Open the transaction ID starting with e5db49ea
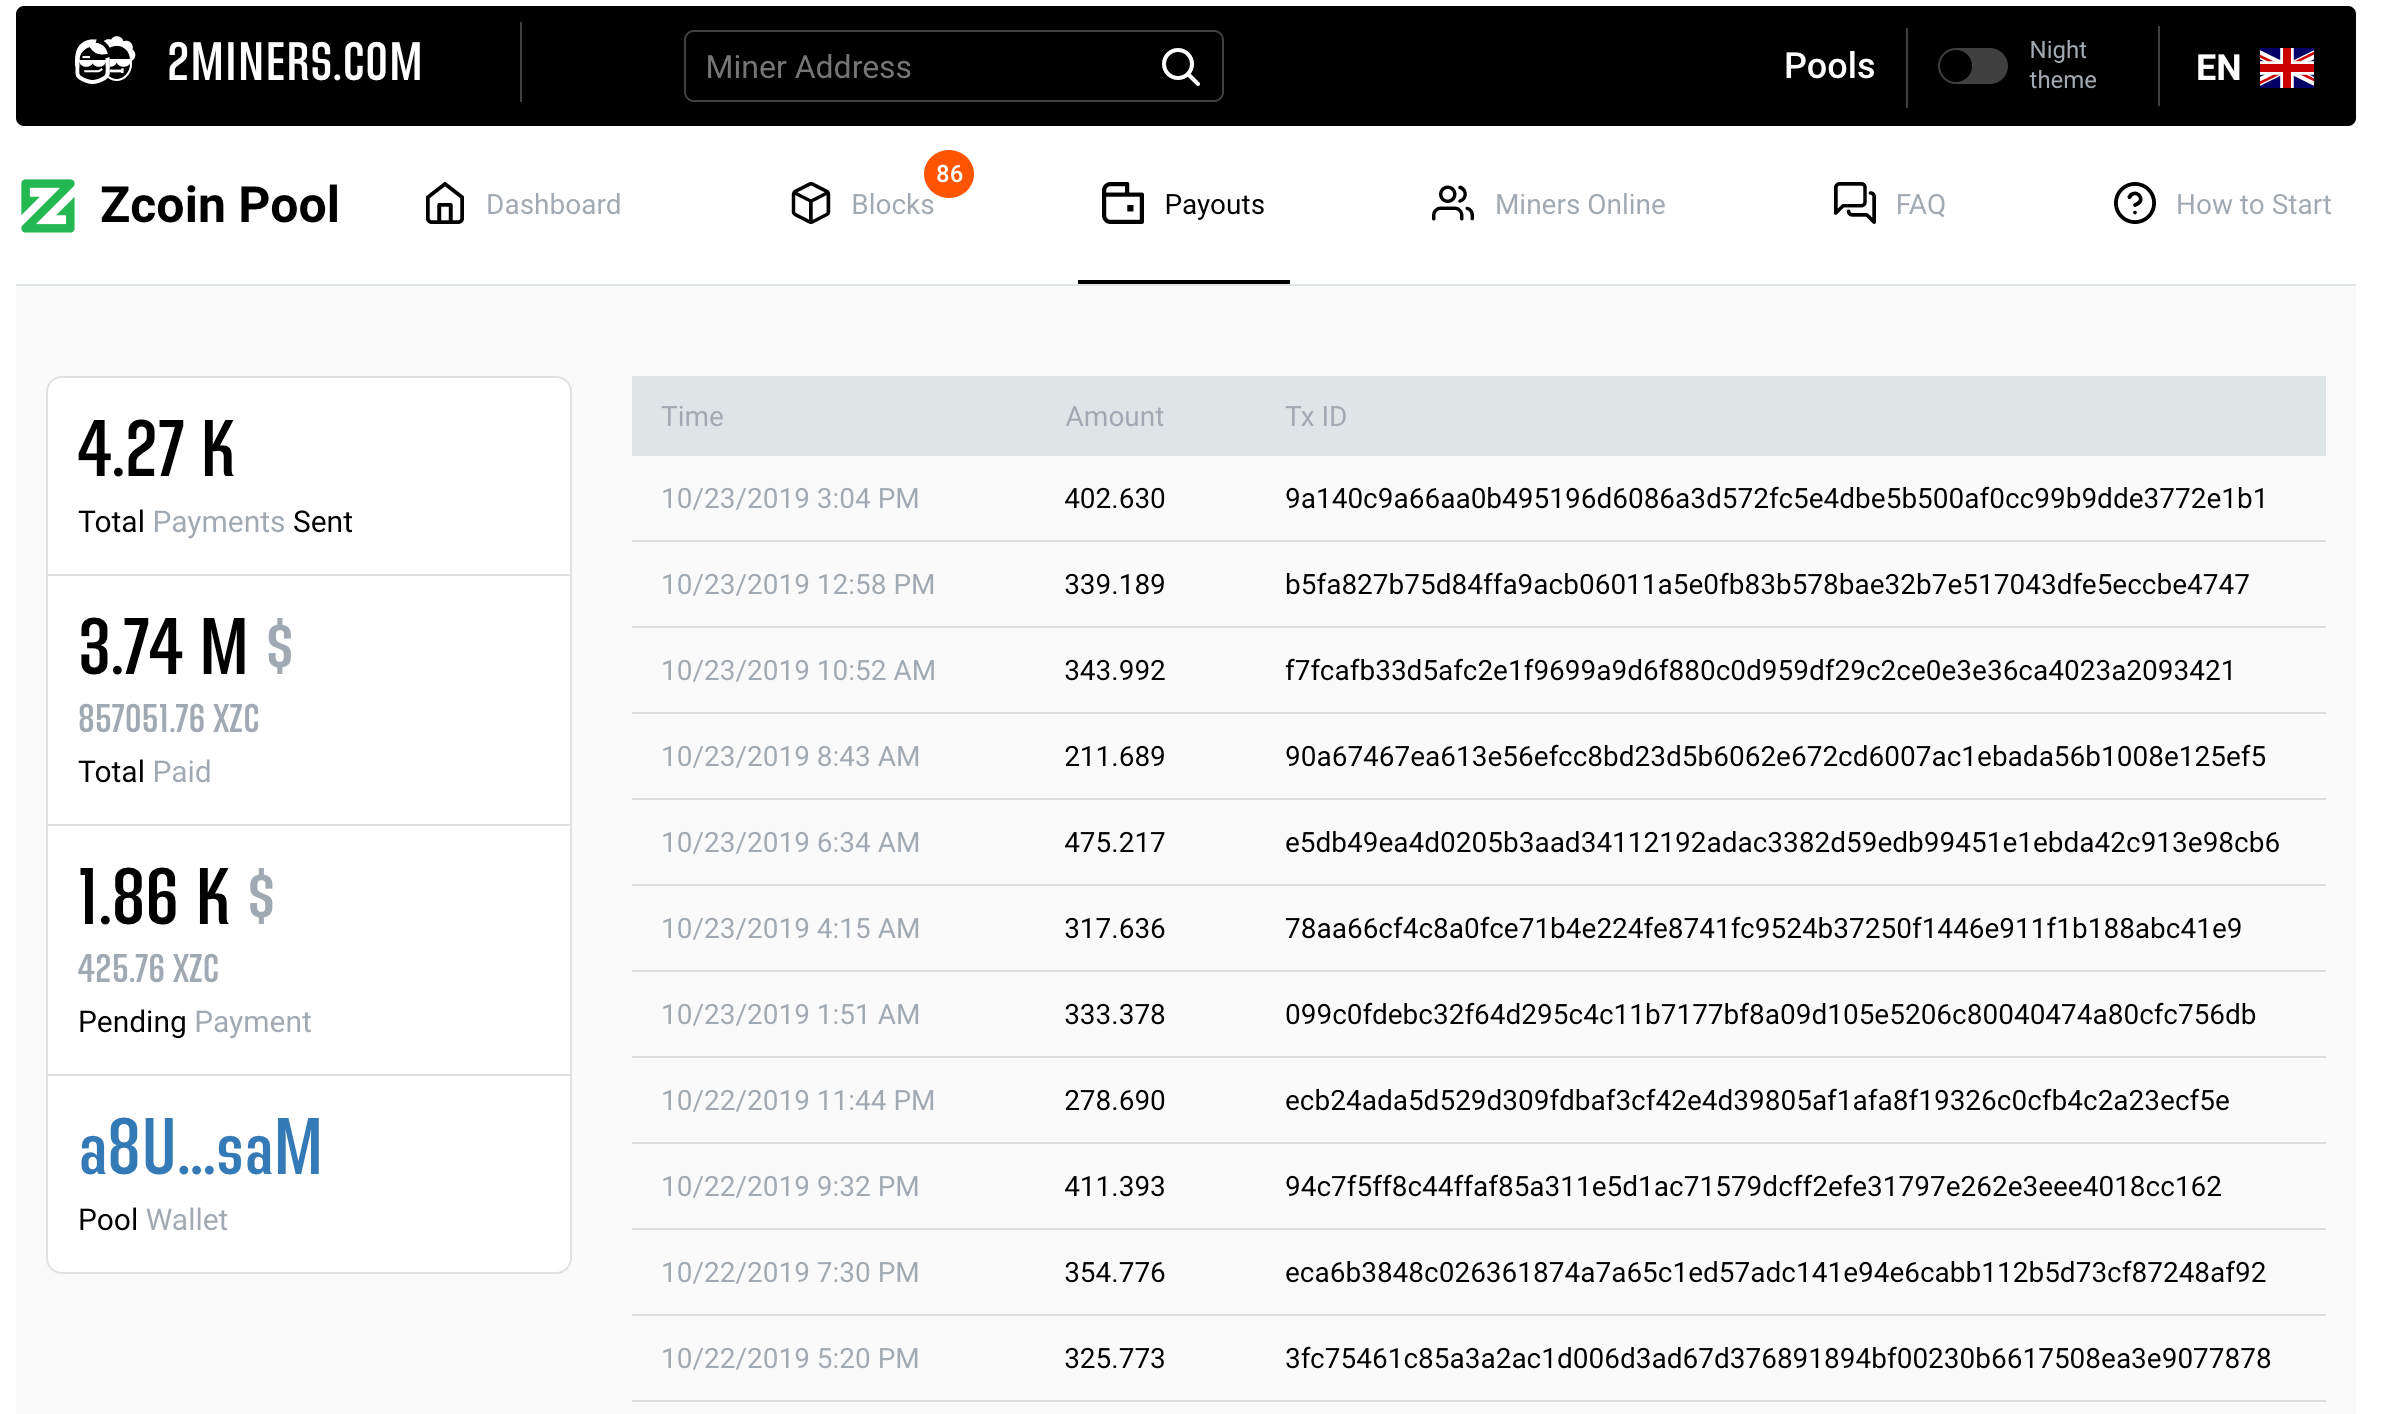This screenshot has width=2392, height=1414. point(1781,843)
